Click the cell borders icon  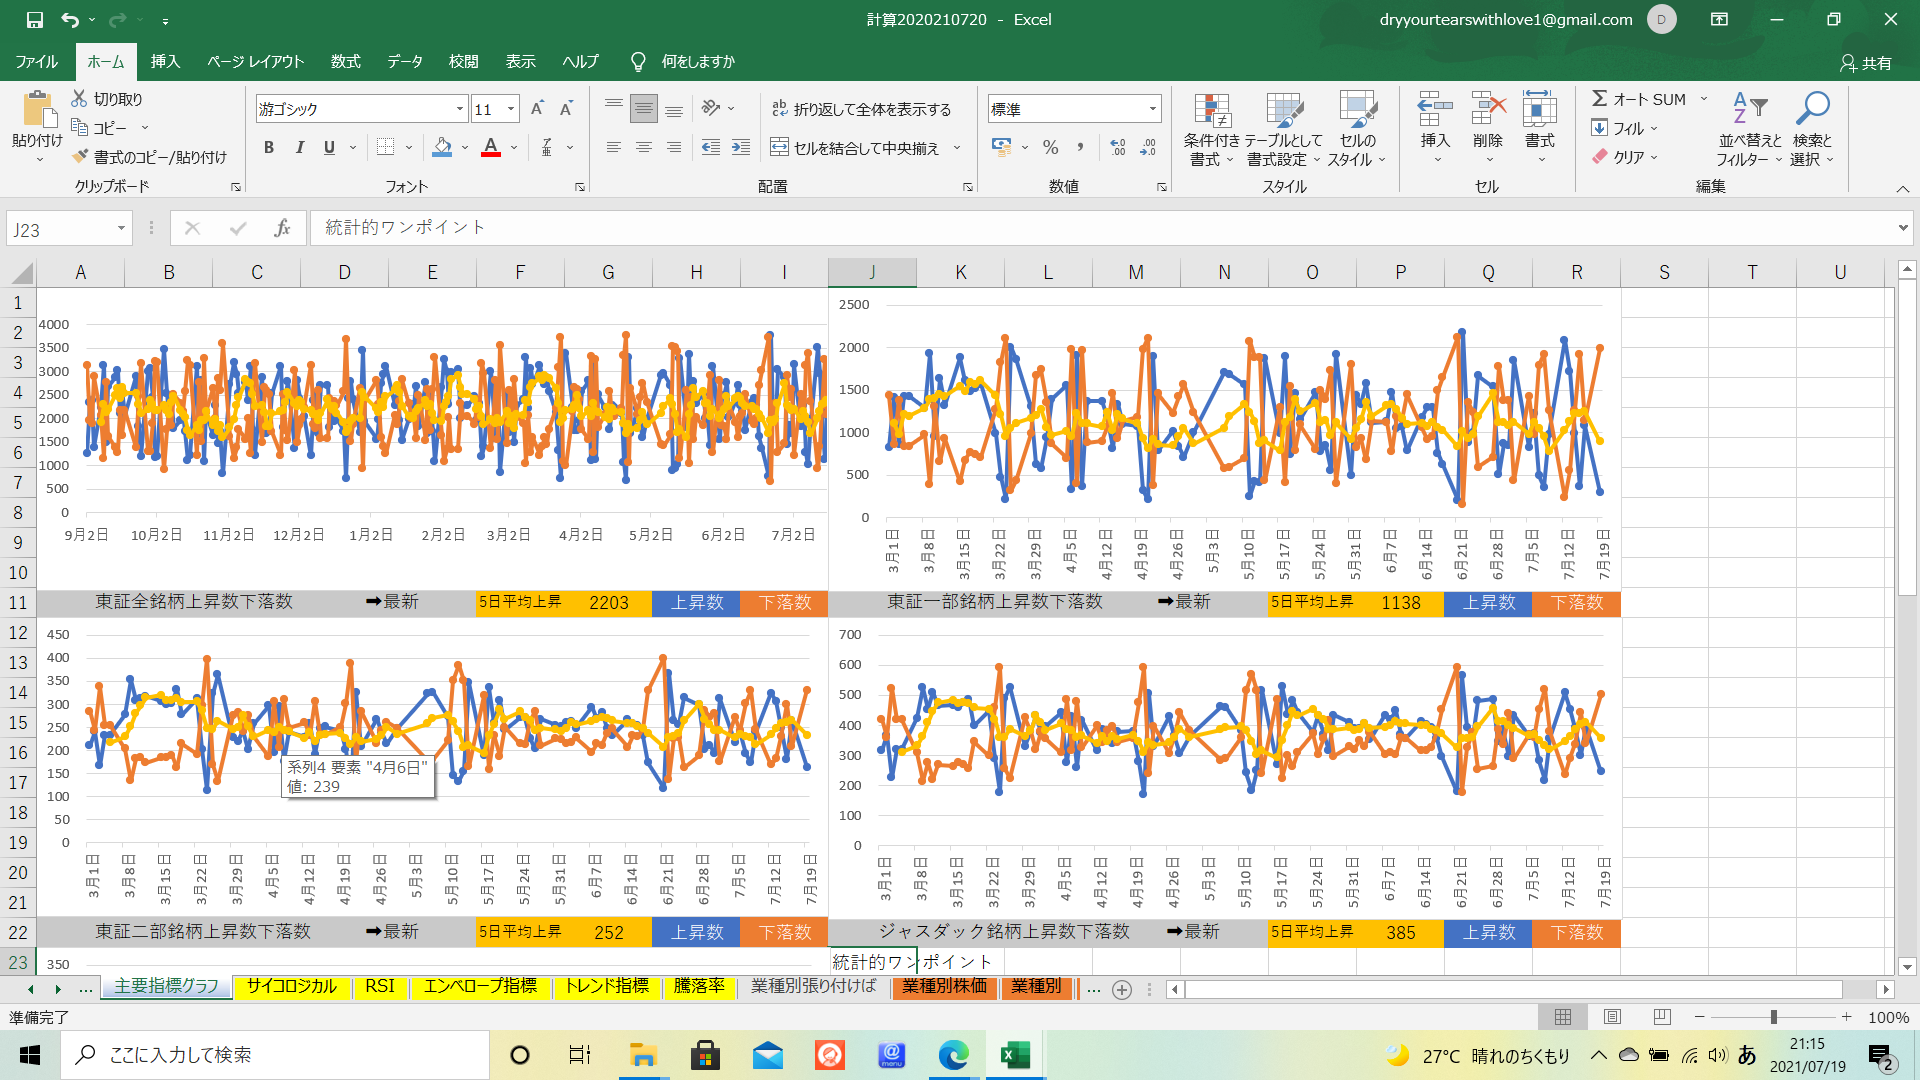[x=385, y=148]
